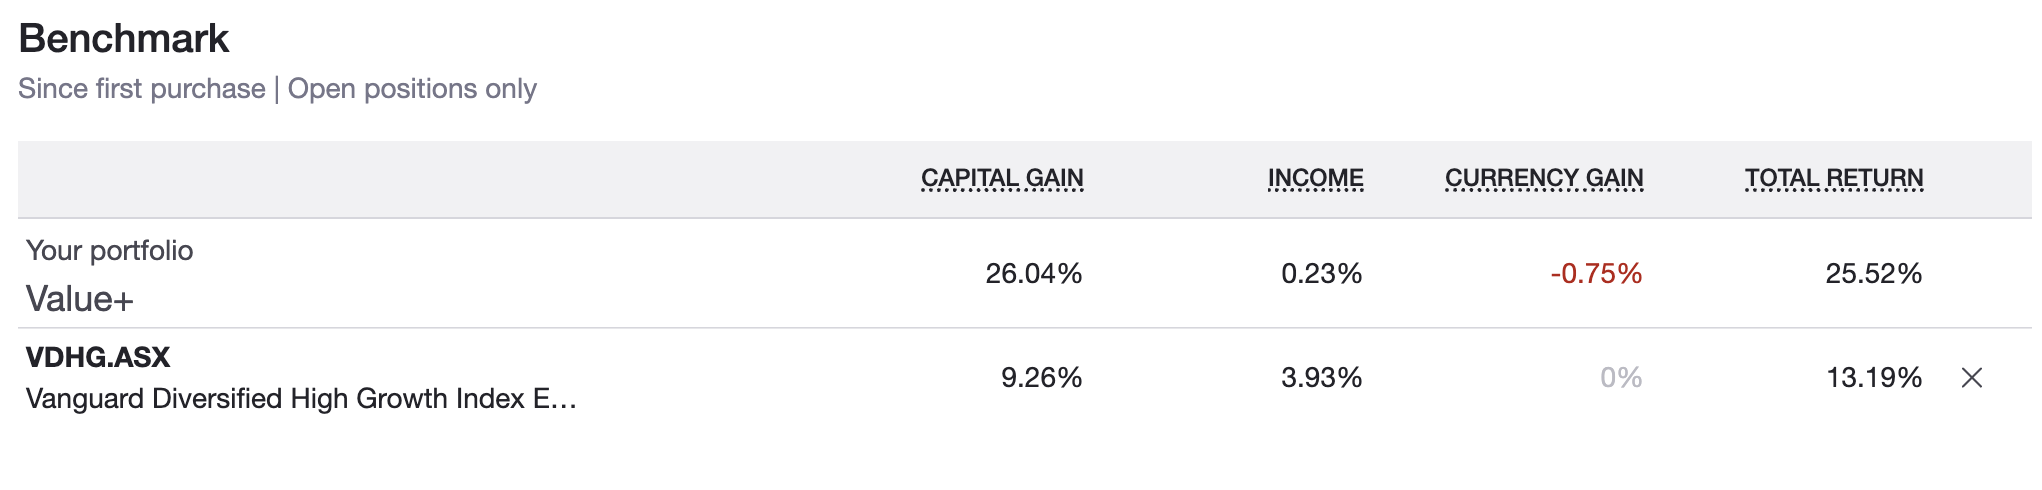
Task: Click the portfolio total return 25.52%
Action: 1873,274
